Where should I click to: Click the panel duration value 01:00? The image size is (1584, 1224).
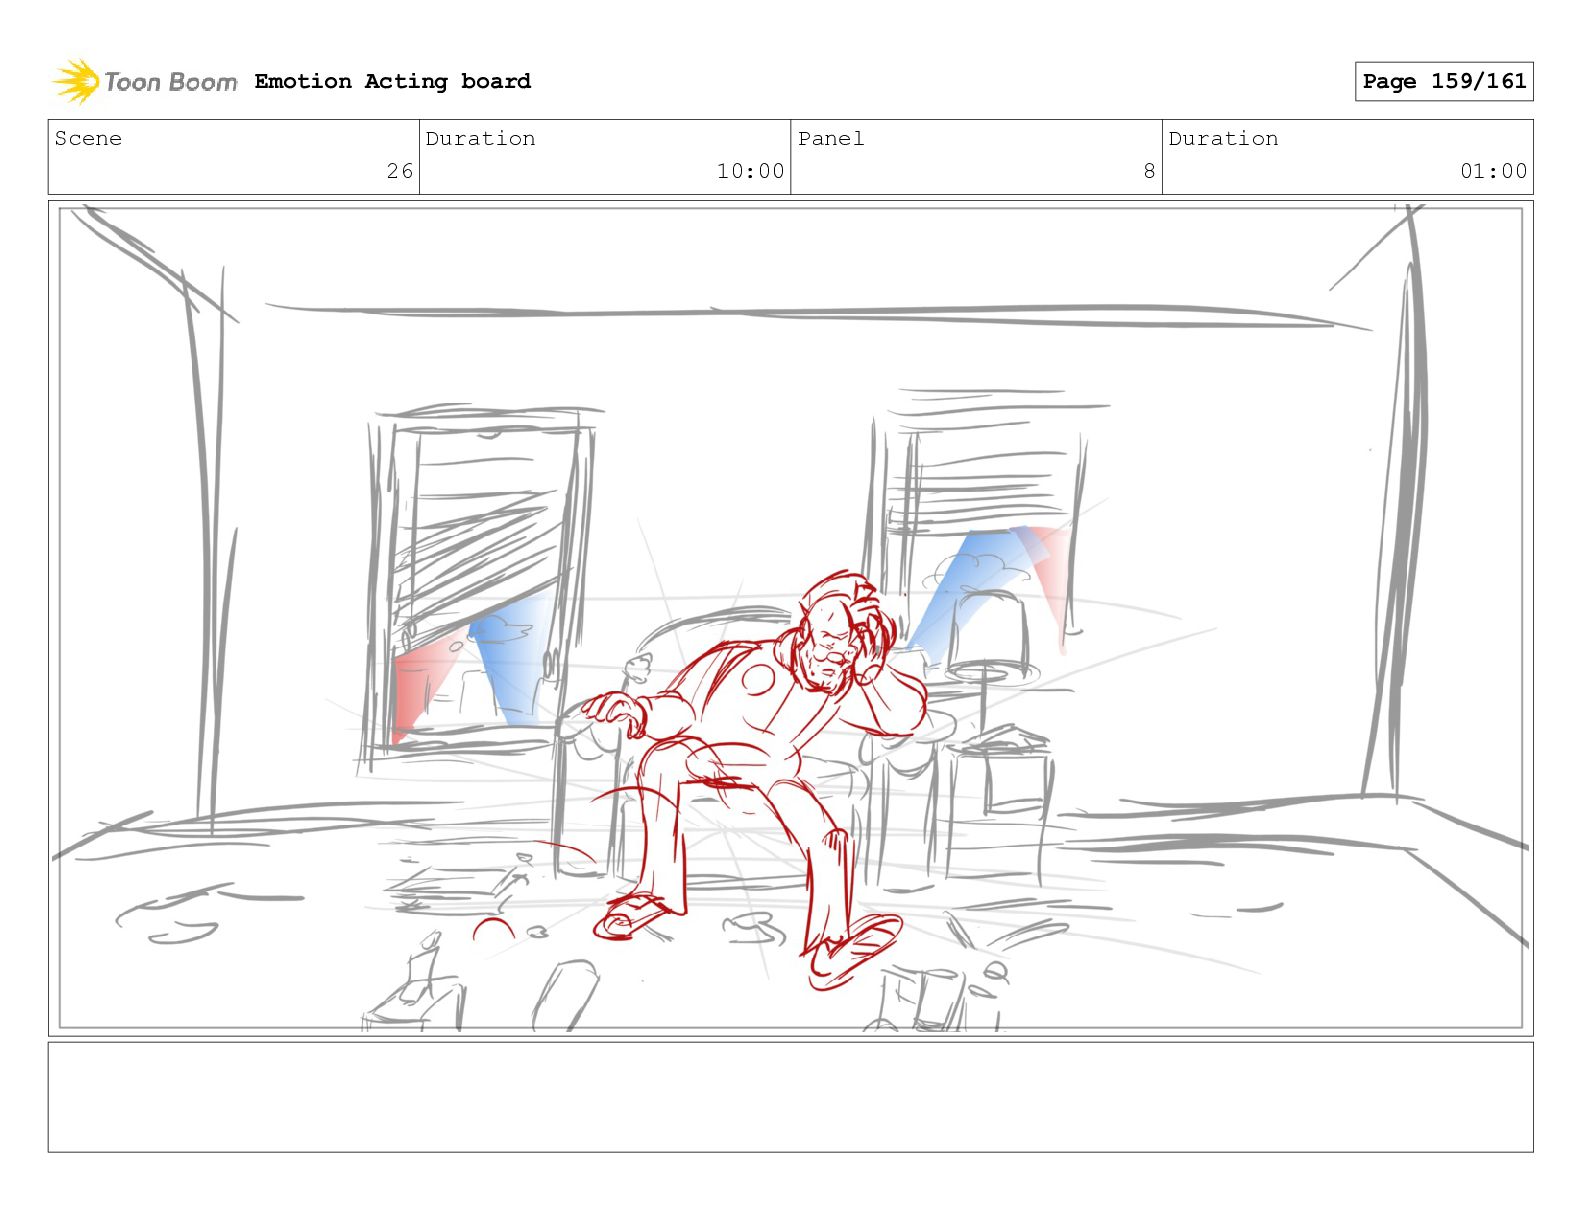pos(1493,171)
